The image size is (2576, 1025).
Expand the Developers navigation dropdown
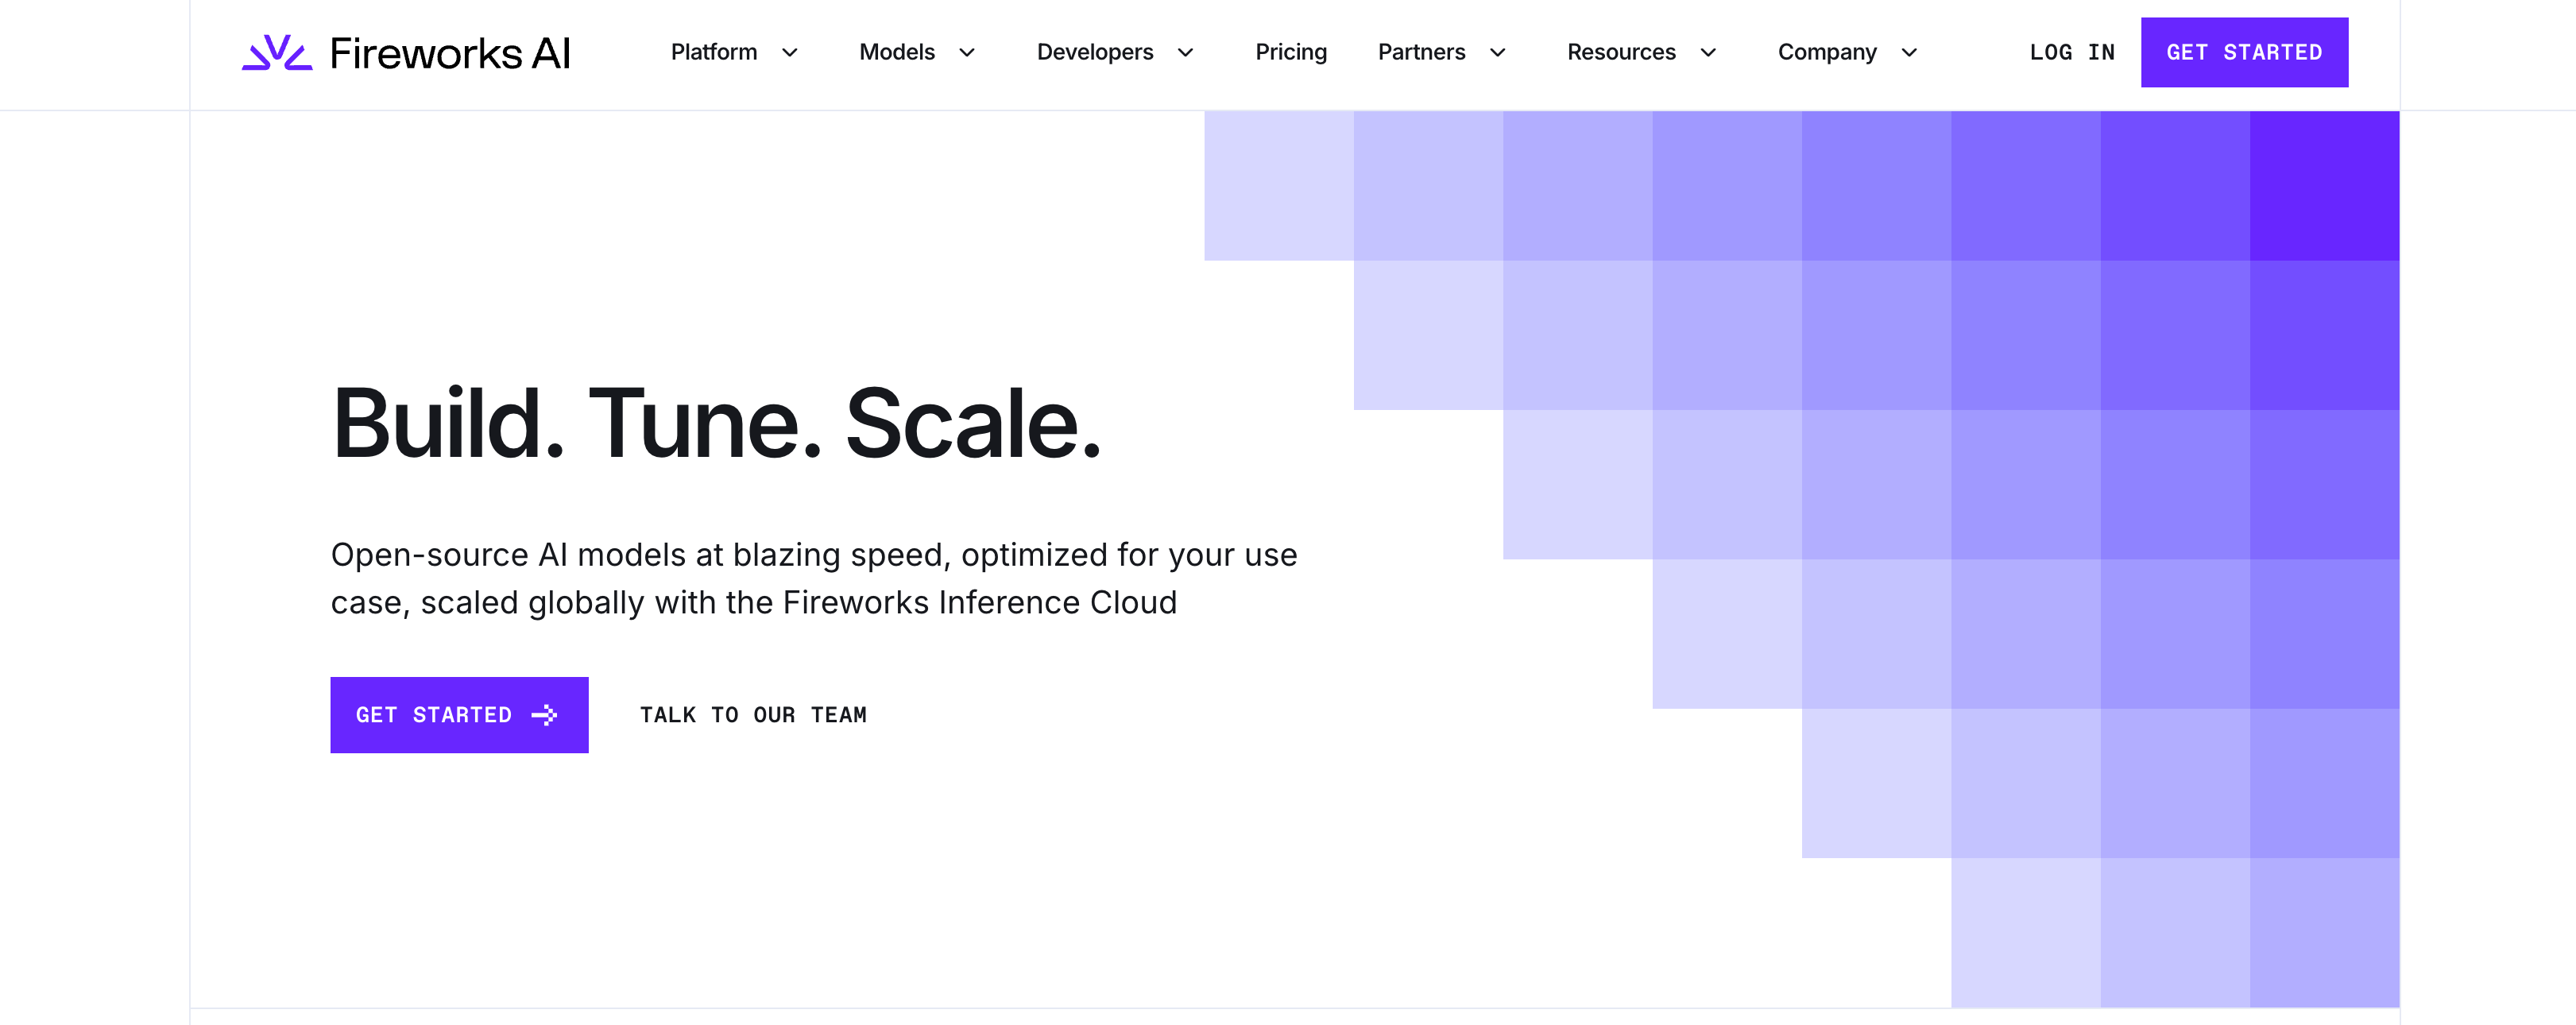click(x=1186, y=53)
